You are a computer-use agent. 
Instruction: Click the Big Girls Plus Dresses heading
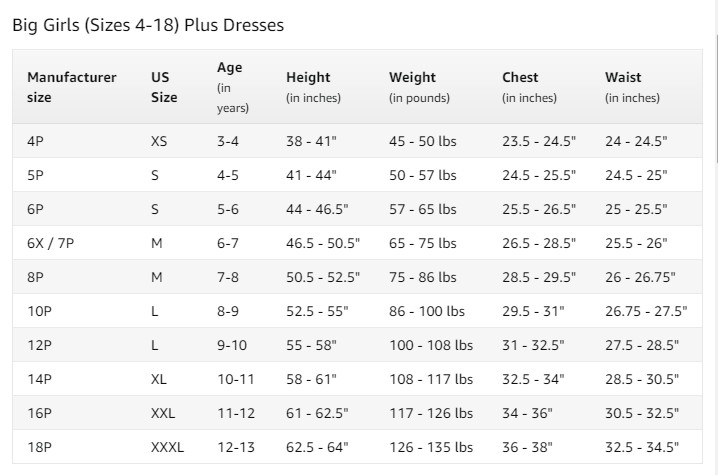click(148, 25)
